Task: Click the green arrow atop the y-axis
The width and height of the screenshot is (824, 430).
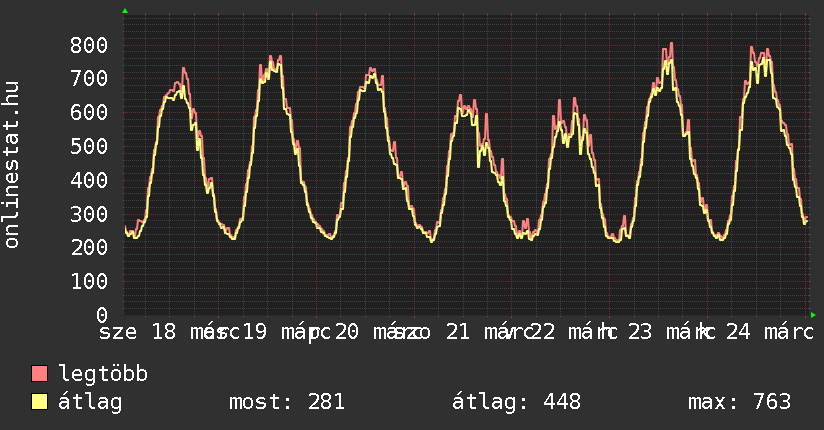Action: point(124,11)
